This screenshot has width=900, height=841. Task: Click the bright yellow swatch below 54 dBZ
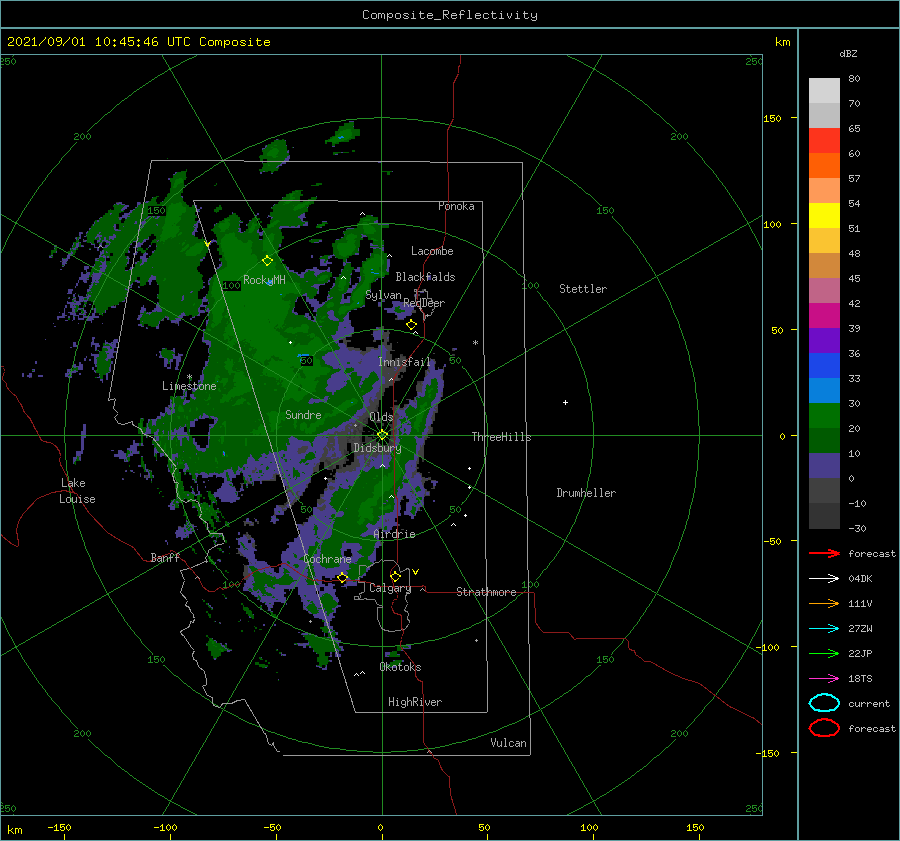(x=824, y=216)
